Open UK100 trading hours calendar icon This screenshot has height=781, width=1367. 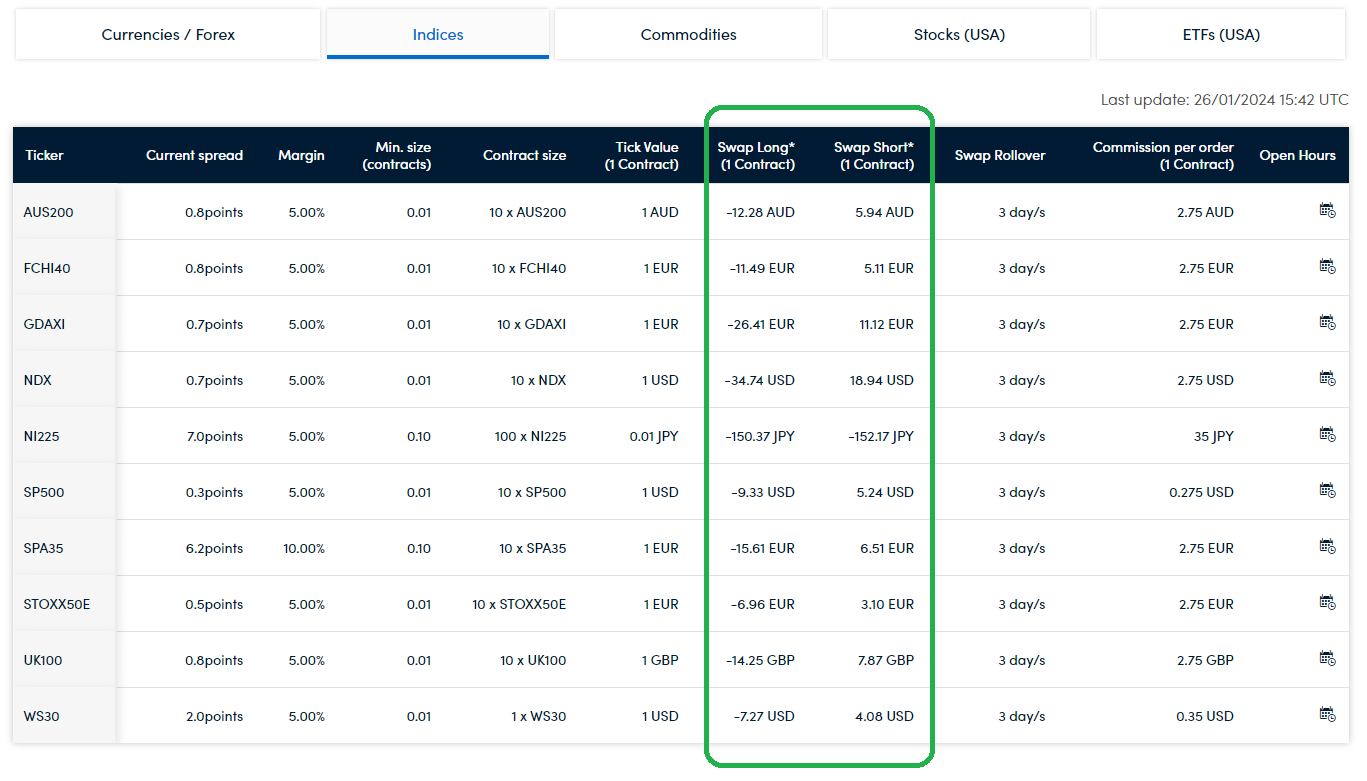click(x=1327, y=658)
